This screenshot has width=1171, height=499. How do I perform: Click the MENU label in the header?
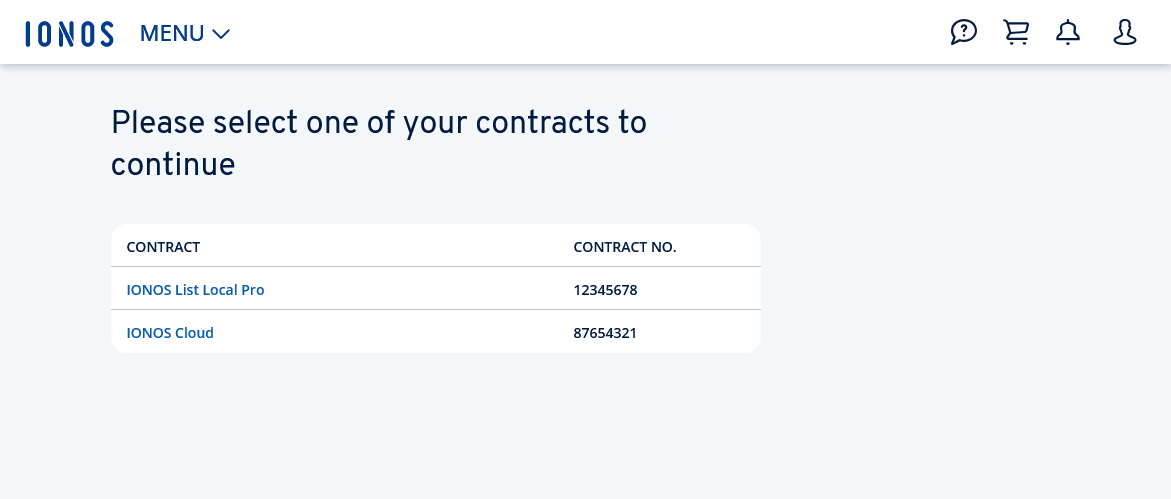[172, 33]
